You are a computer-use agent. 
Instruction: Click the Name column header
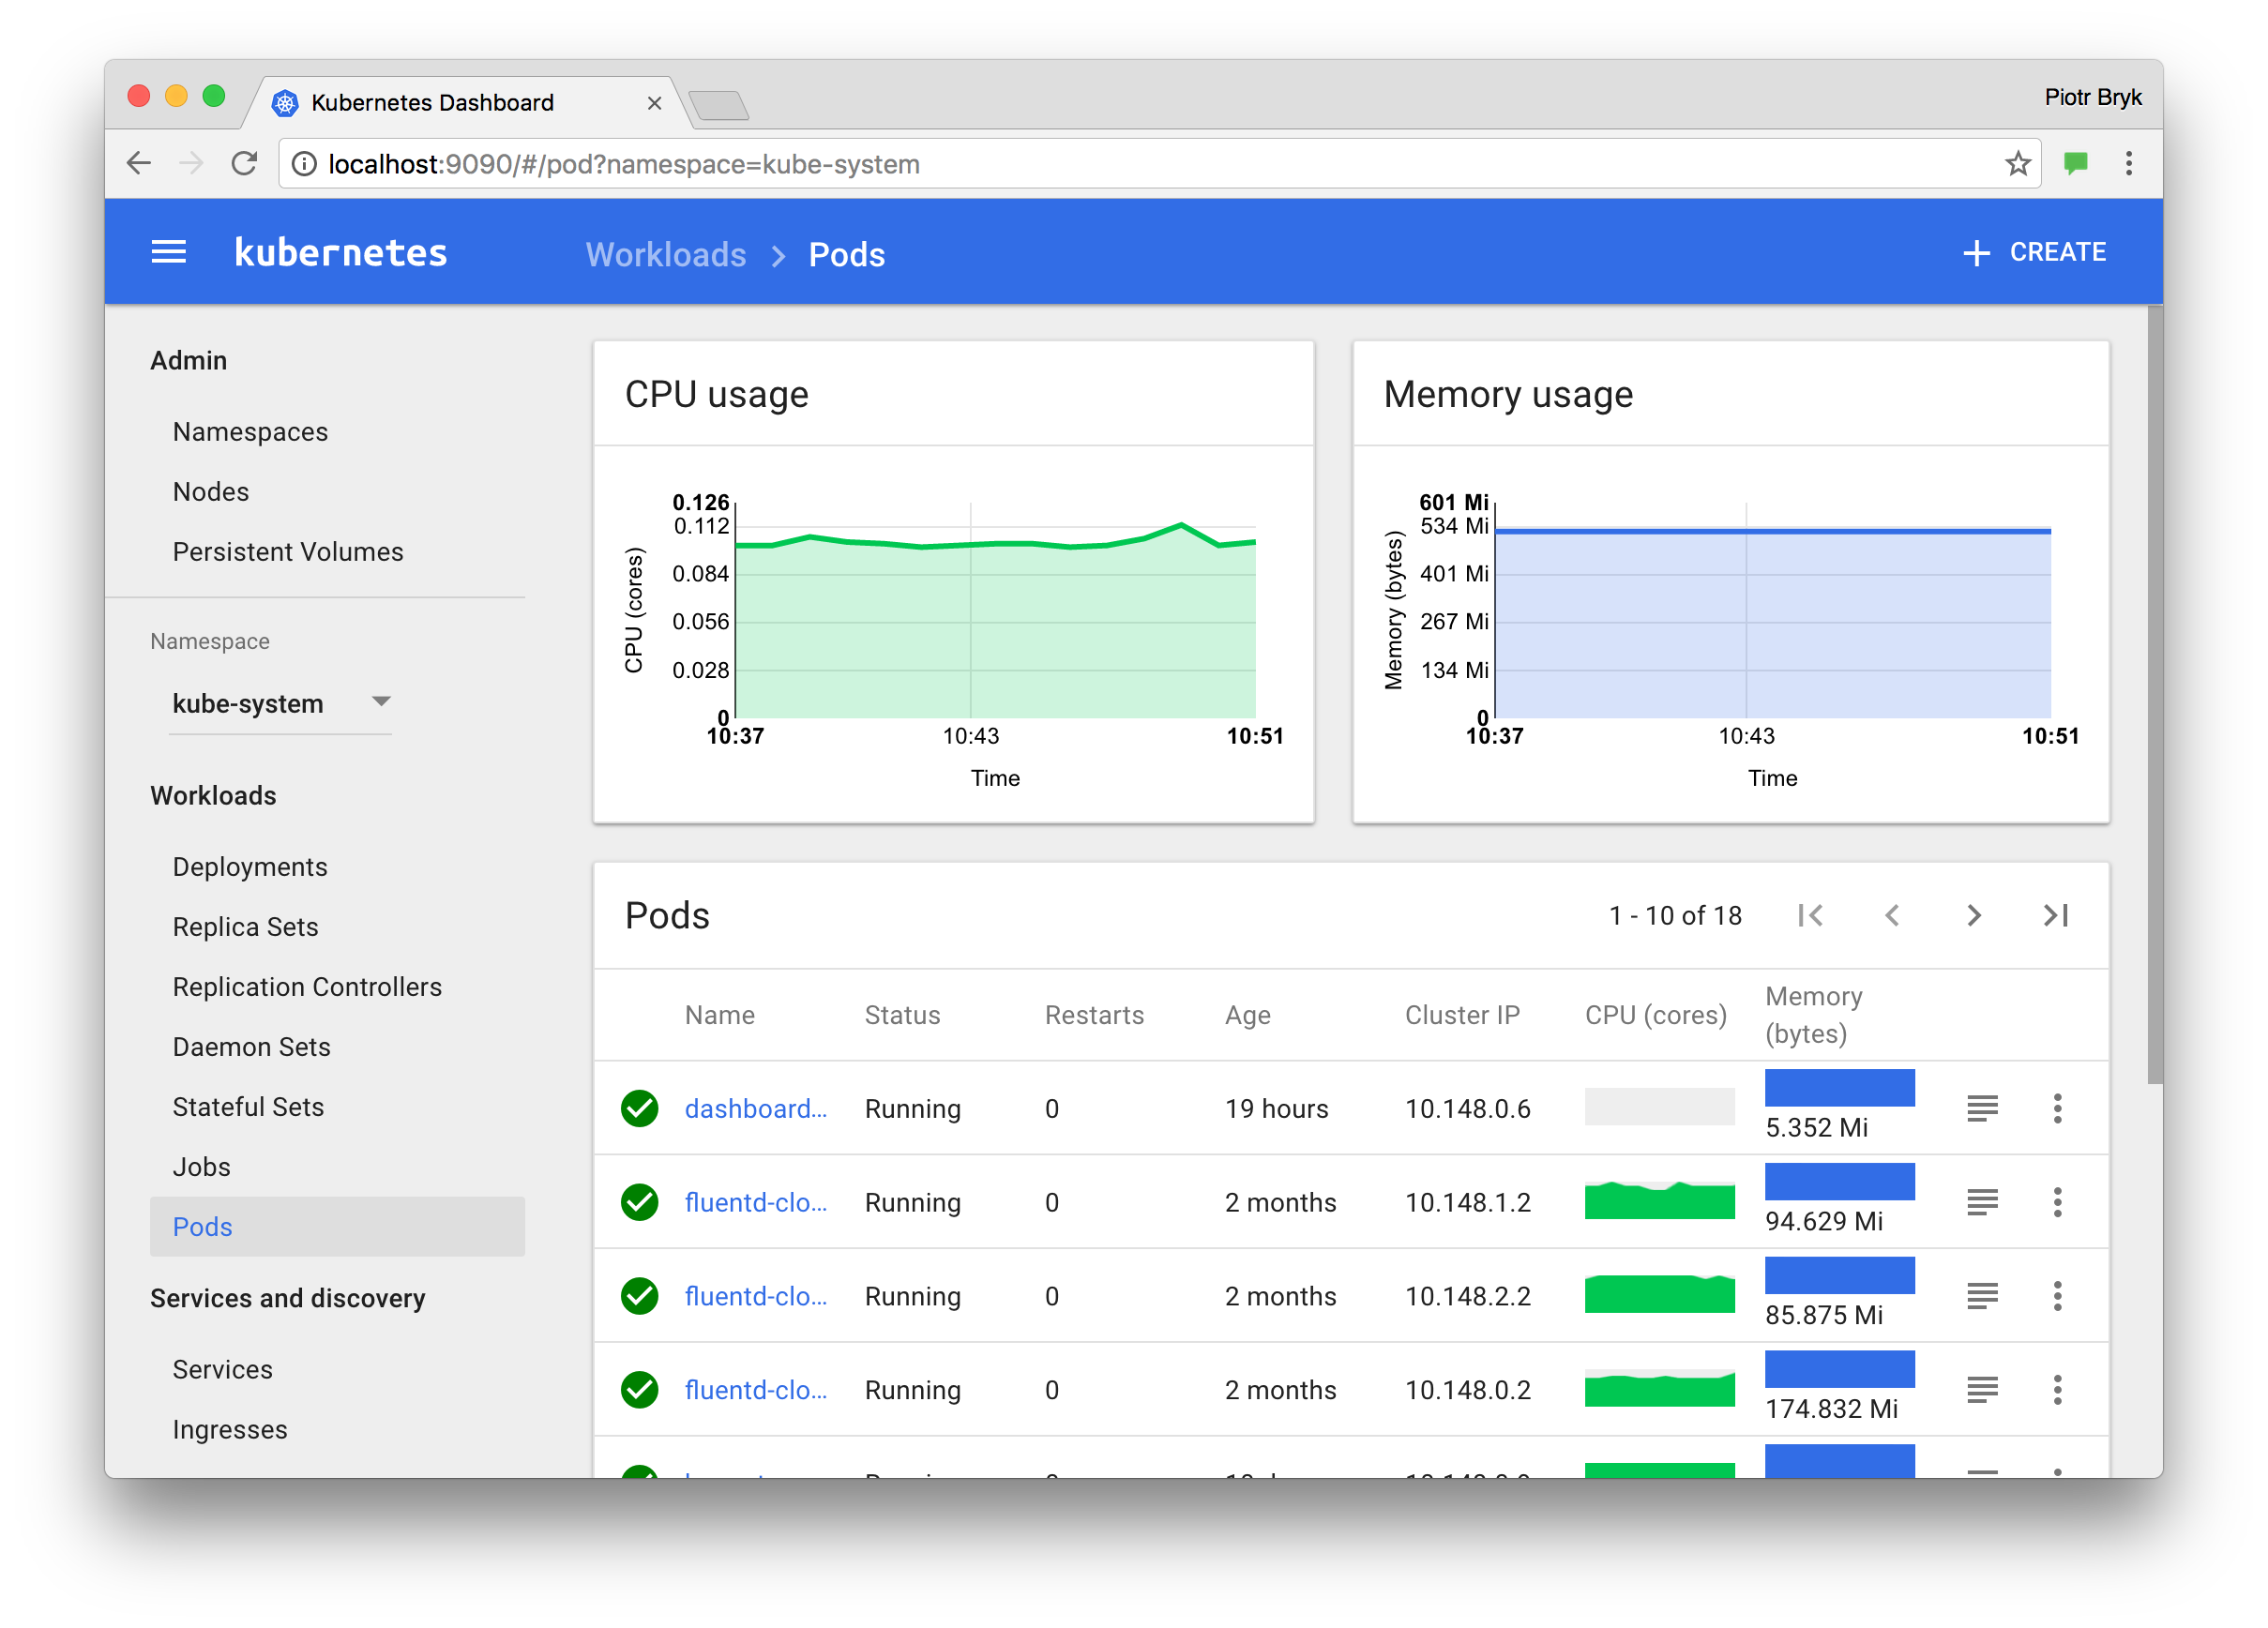[x=719, y=1015]
